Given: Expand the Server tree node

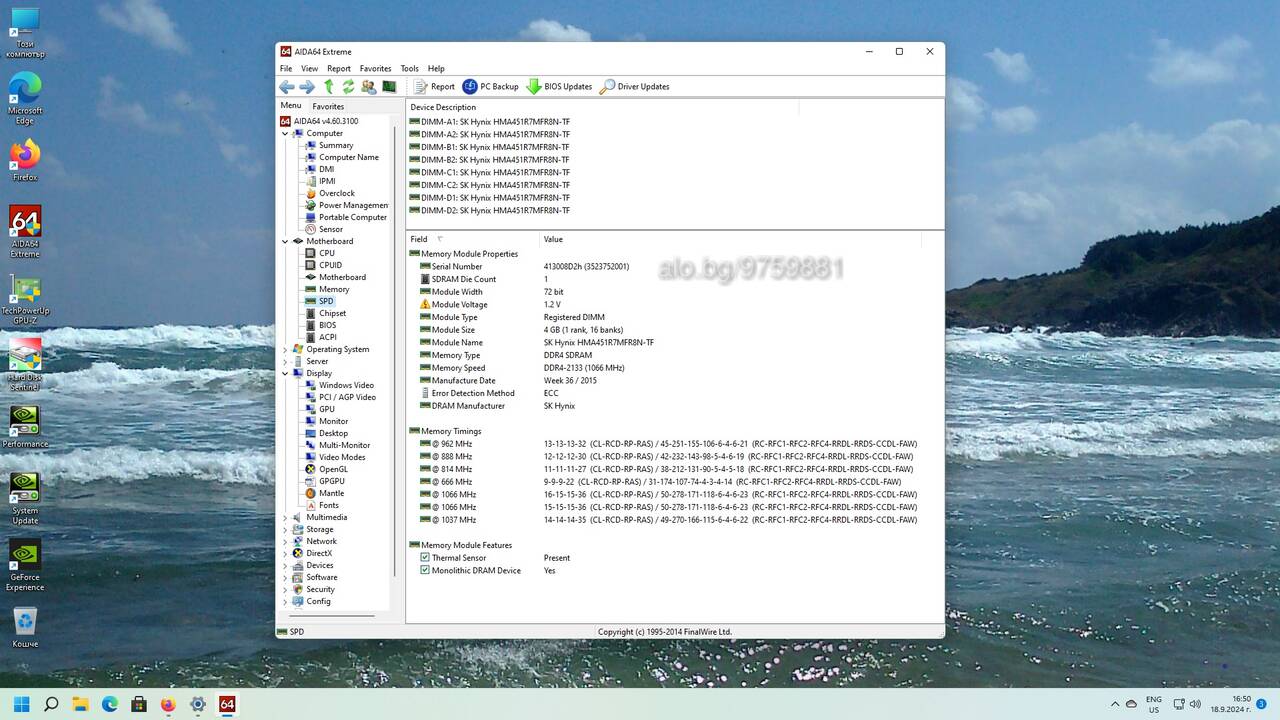Looking at the screenshot, I should point(285,361).
